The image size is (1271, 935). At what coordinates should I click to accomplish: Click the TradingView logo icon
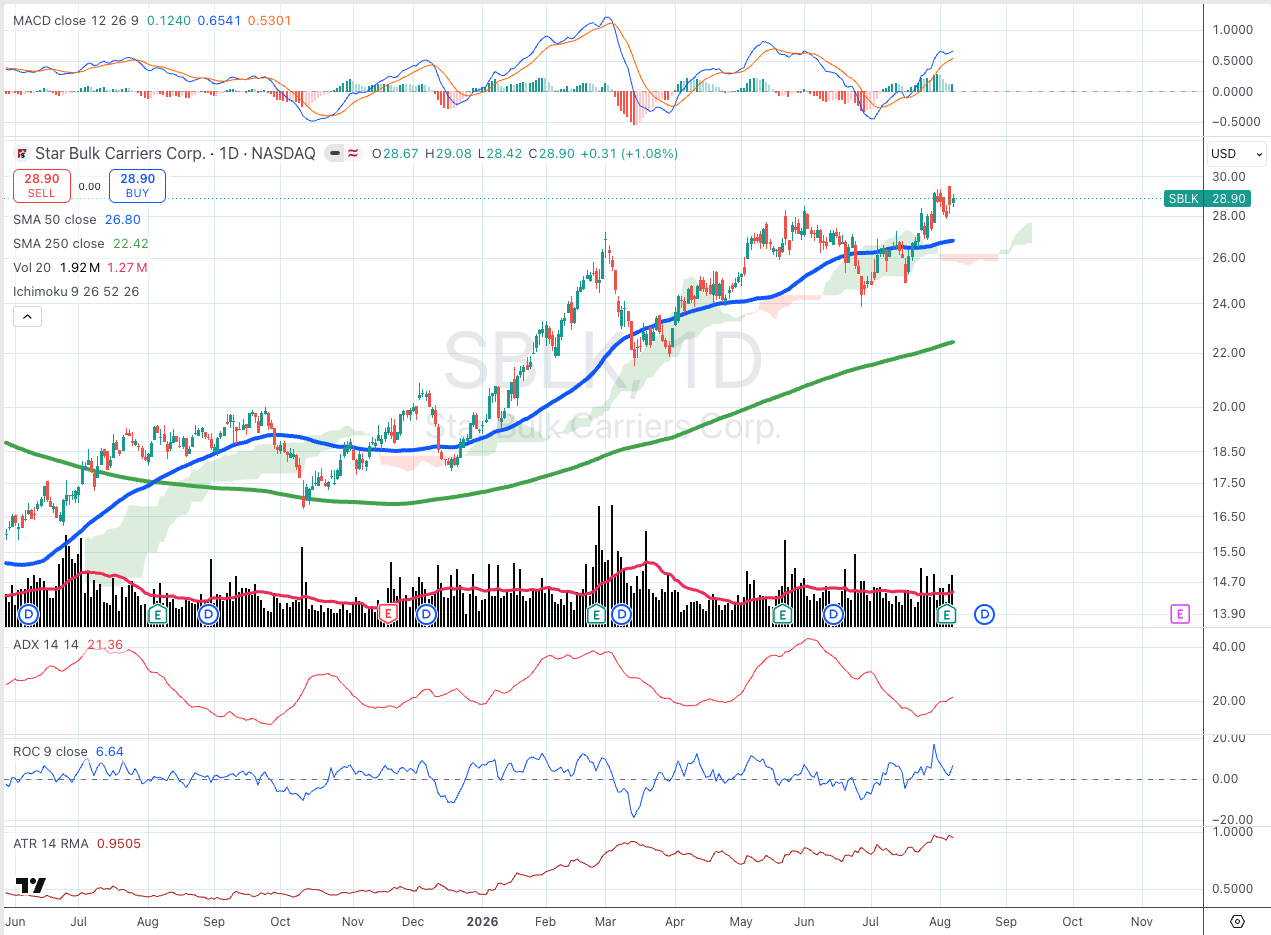tap(31, 886)
